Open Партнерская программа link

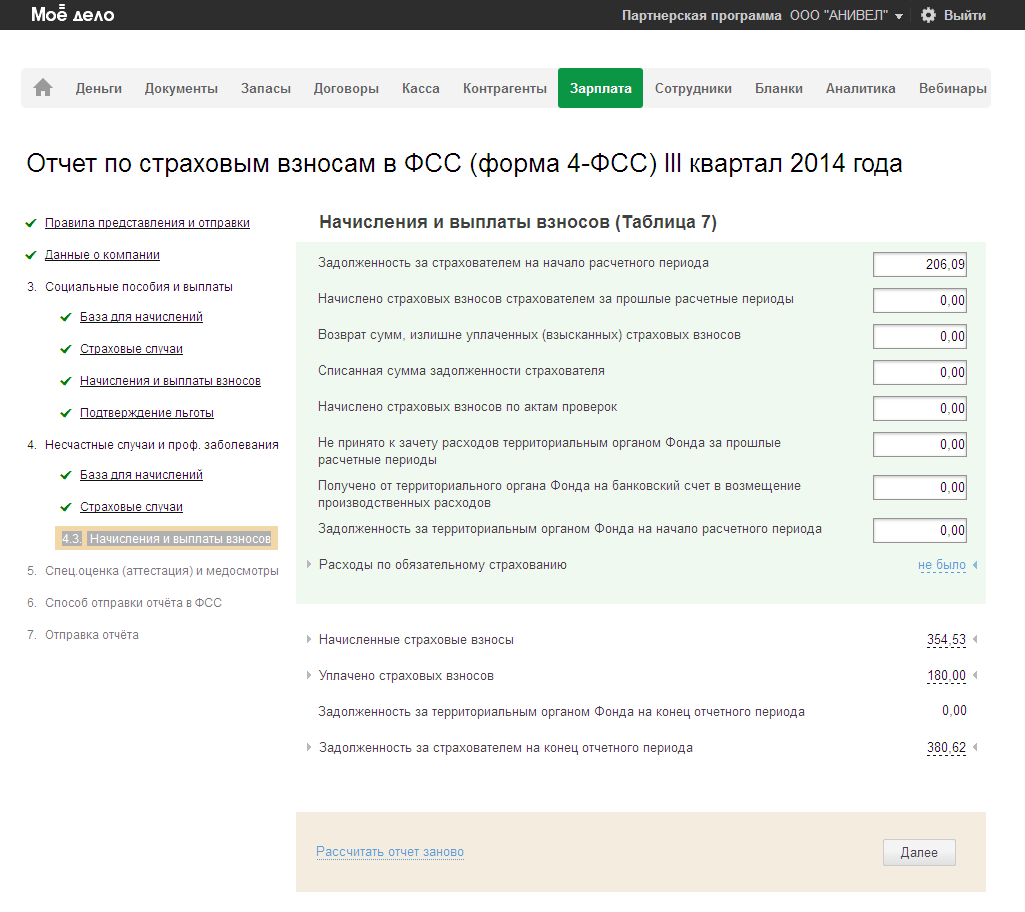(701, 15)
